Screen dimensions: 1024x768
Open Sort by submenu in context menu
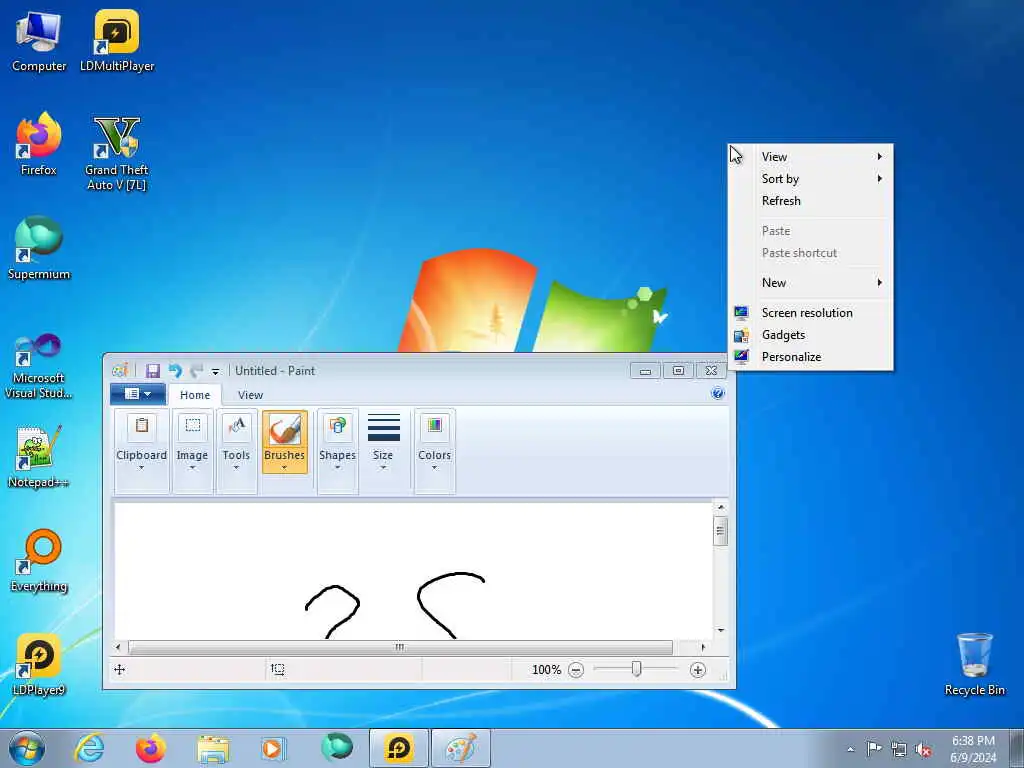(x=810, y=179)
